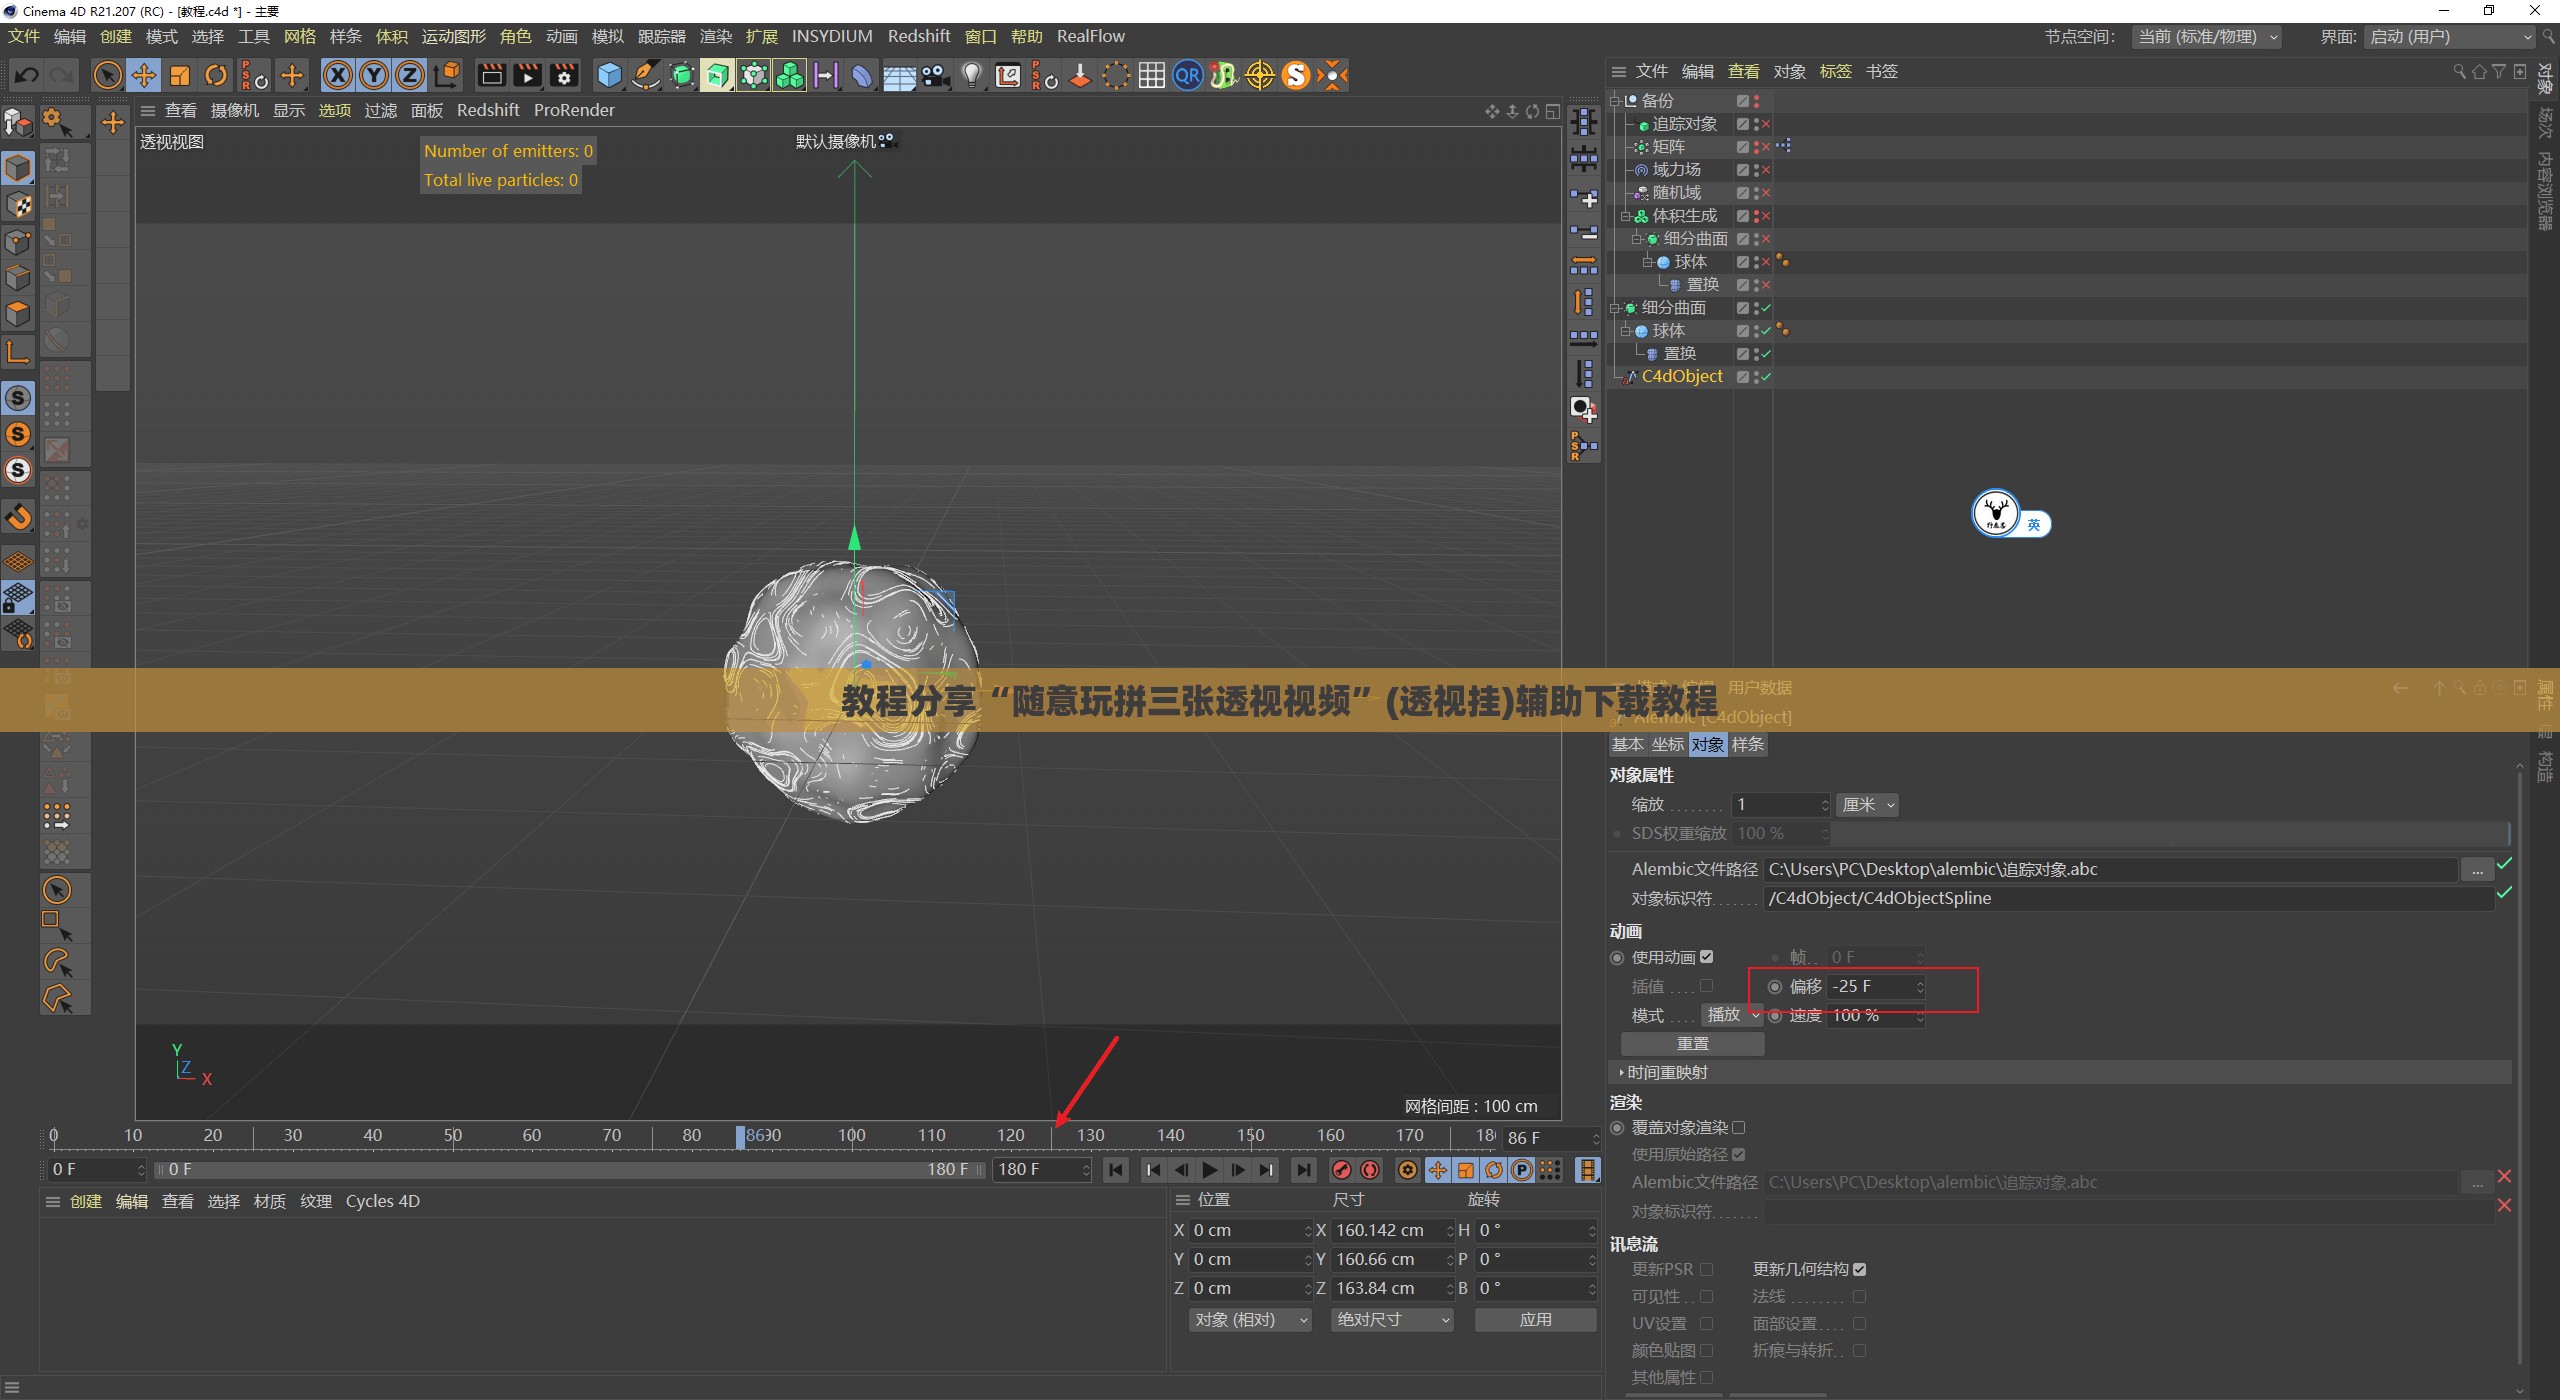Toggle the 法线 checkbox
The image size is (2560, 1400).
click(x=1860, y=1297)
